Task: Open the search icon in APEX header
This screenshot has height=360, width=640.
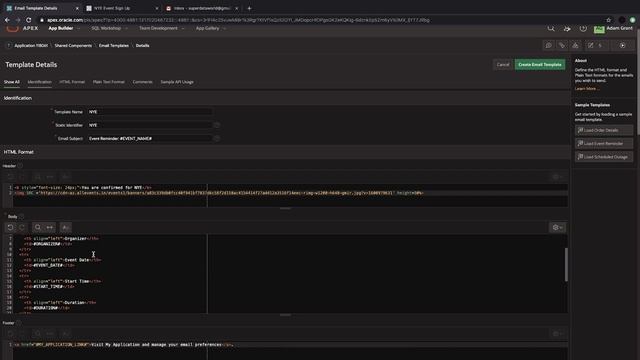Action: [x=551, y=28]
